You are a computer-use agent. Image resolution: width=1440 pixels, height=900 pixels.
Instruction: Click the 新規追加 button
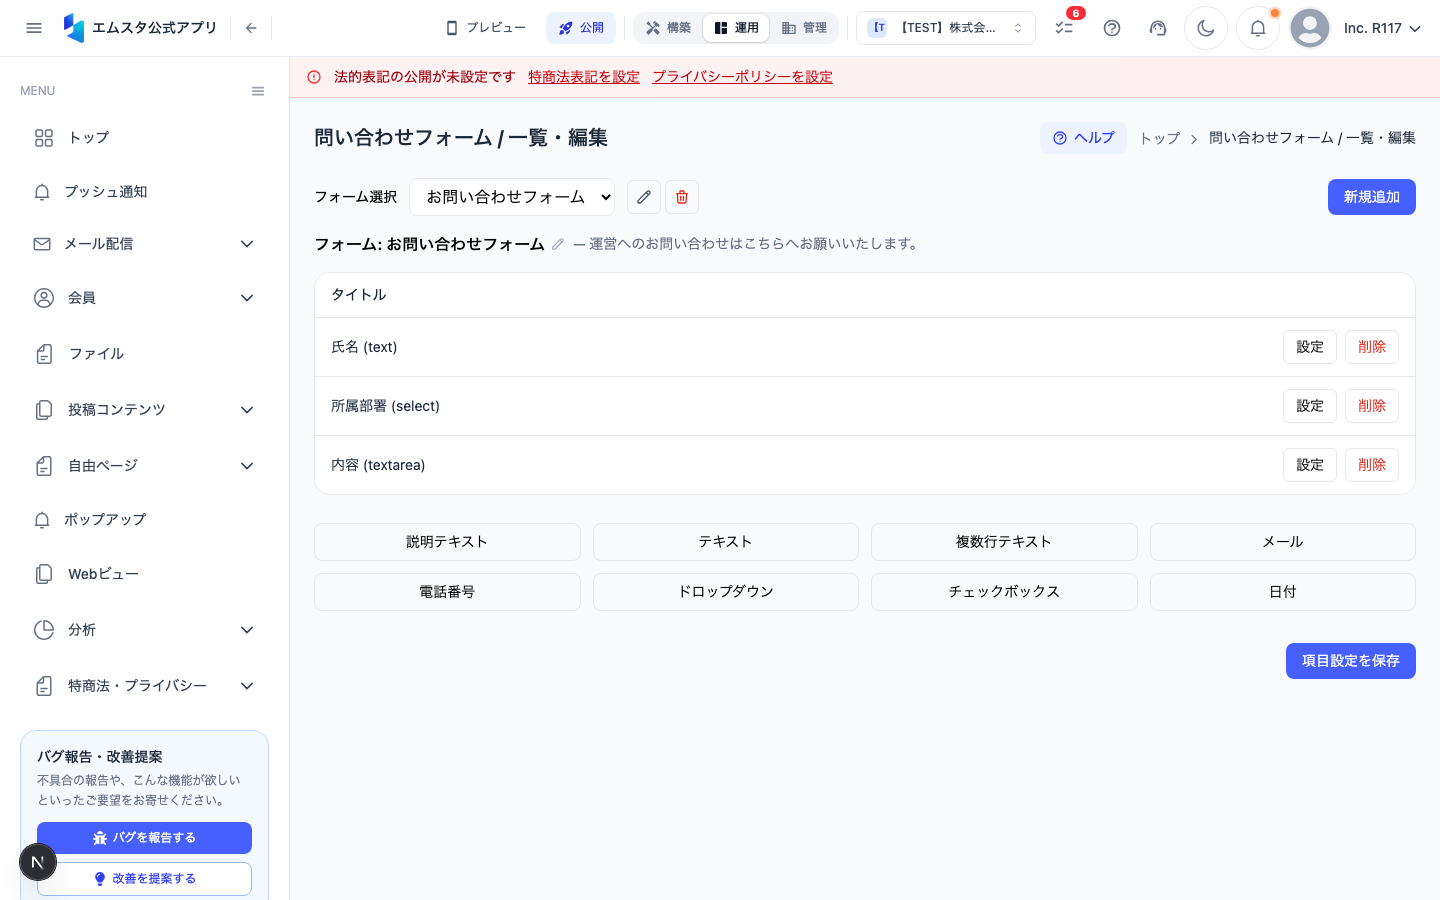(x=1372, y=197)
